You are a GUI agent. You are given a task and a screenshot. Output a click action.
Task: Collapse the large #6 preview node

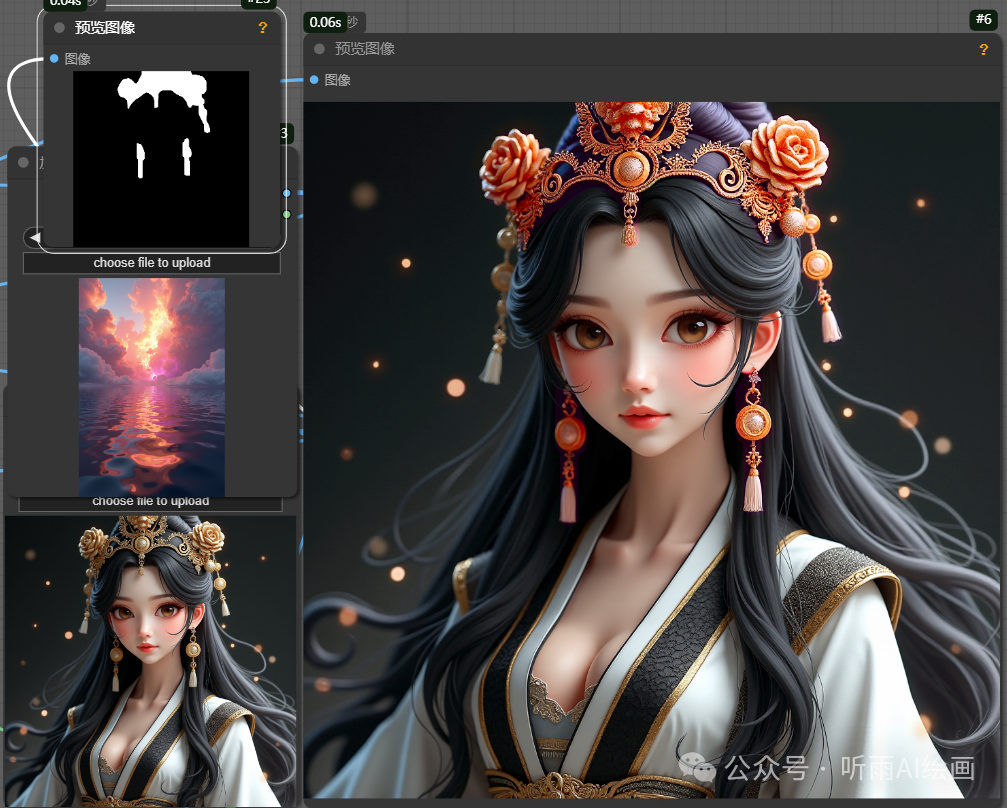(319, 49)
